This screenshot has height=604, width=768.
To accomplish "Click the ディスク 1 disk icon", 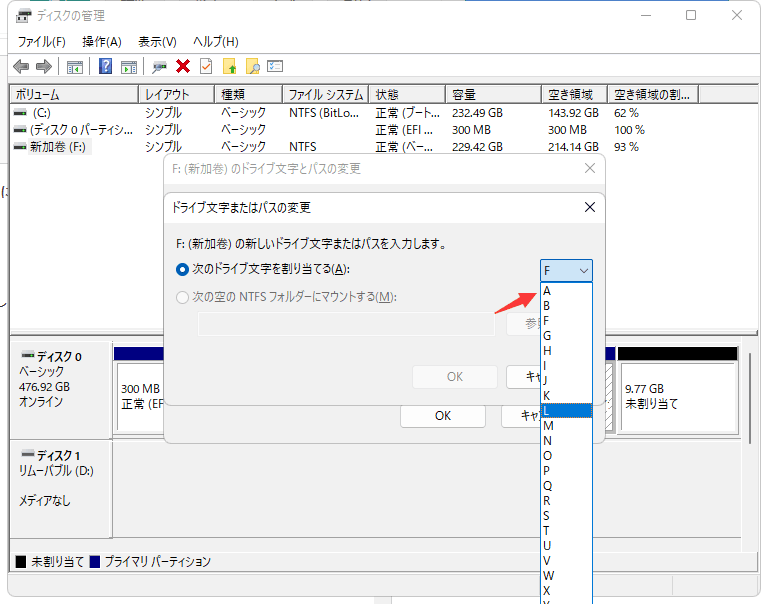I will click(28, 454).
